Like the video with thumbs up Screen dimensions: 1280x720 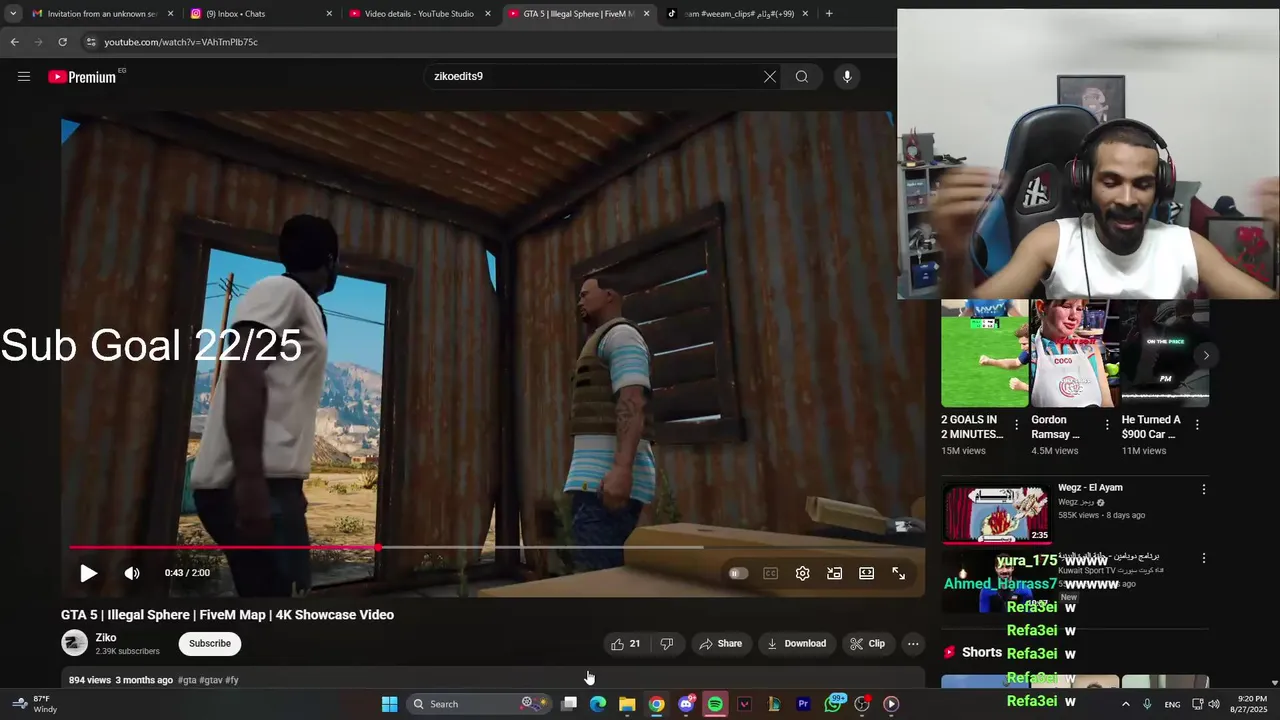pos(626,644)
